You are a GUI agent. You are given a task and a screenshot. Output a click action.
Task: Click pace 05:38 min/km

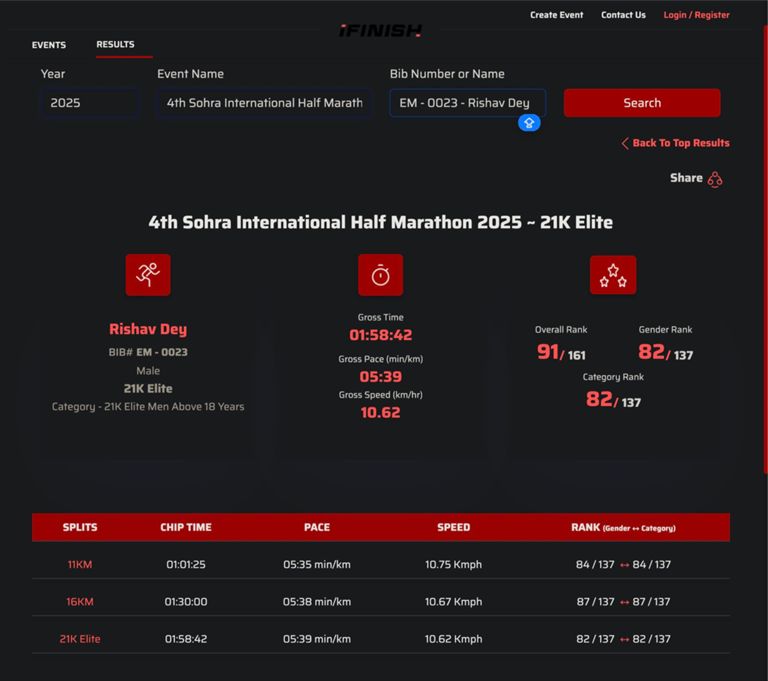coord(317,602)
